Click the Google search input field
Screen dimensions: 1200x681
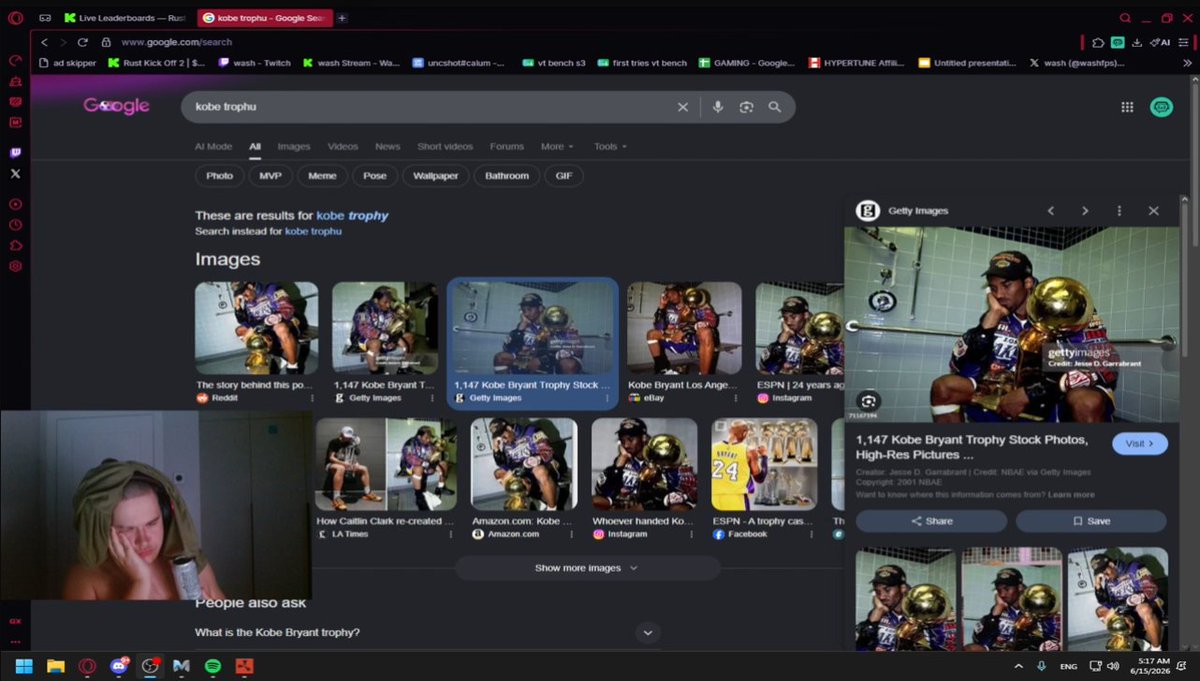pos(430,107)
